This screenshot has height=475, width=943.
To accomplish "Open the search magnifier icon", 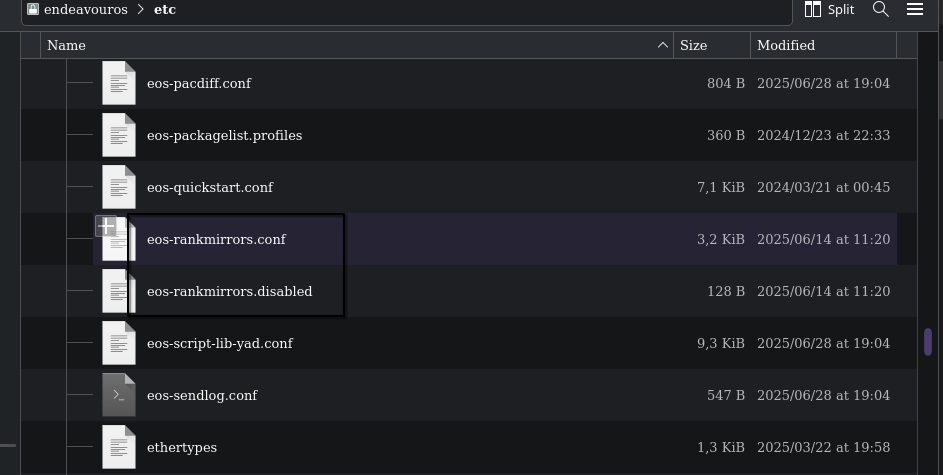I will (880, 9).
